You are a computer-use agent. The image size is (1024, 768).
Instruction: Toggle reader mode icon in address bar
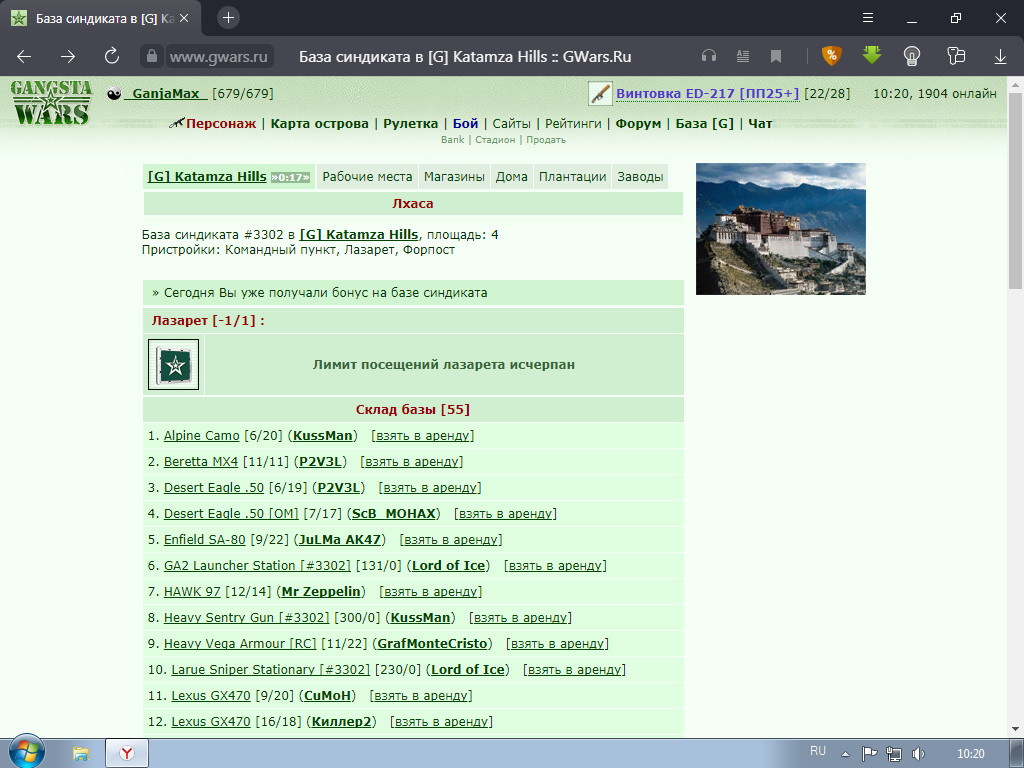(743, 56)
